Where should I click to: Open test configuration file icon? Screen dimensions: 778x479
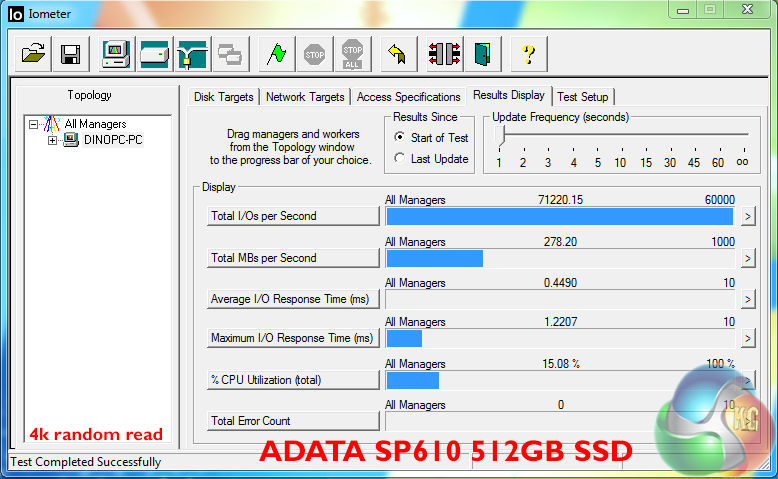click(33, 54)
